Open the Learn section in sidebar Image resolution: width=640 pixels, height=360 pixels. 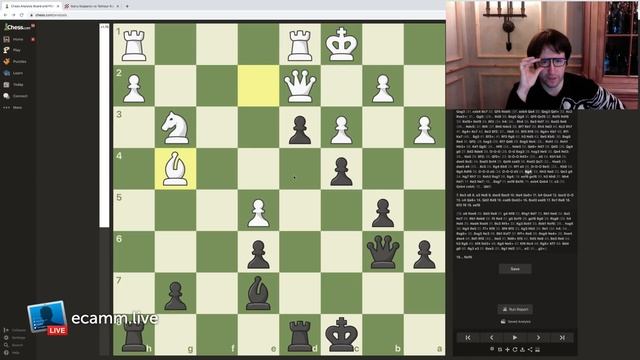click(x=13, y=73)
